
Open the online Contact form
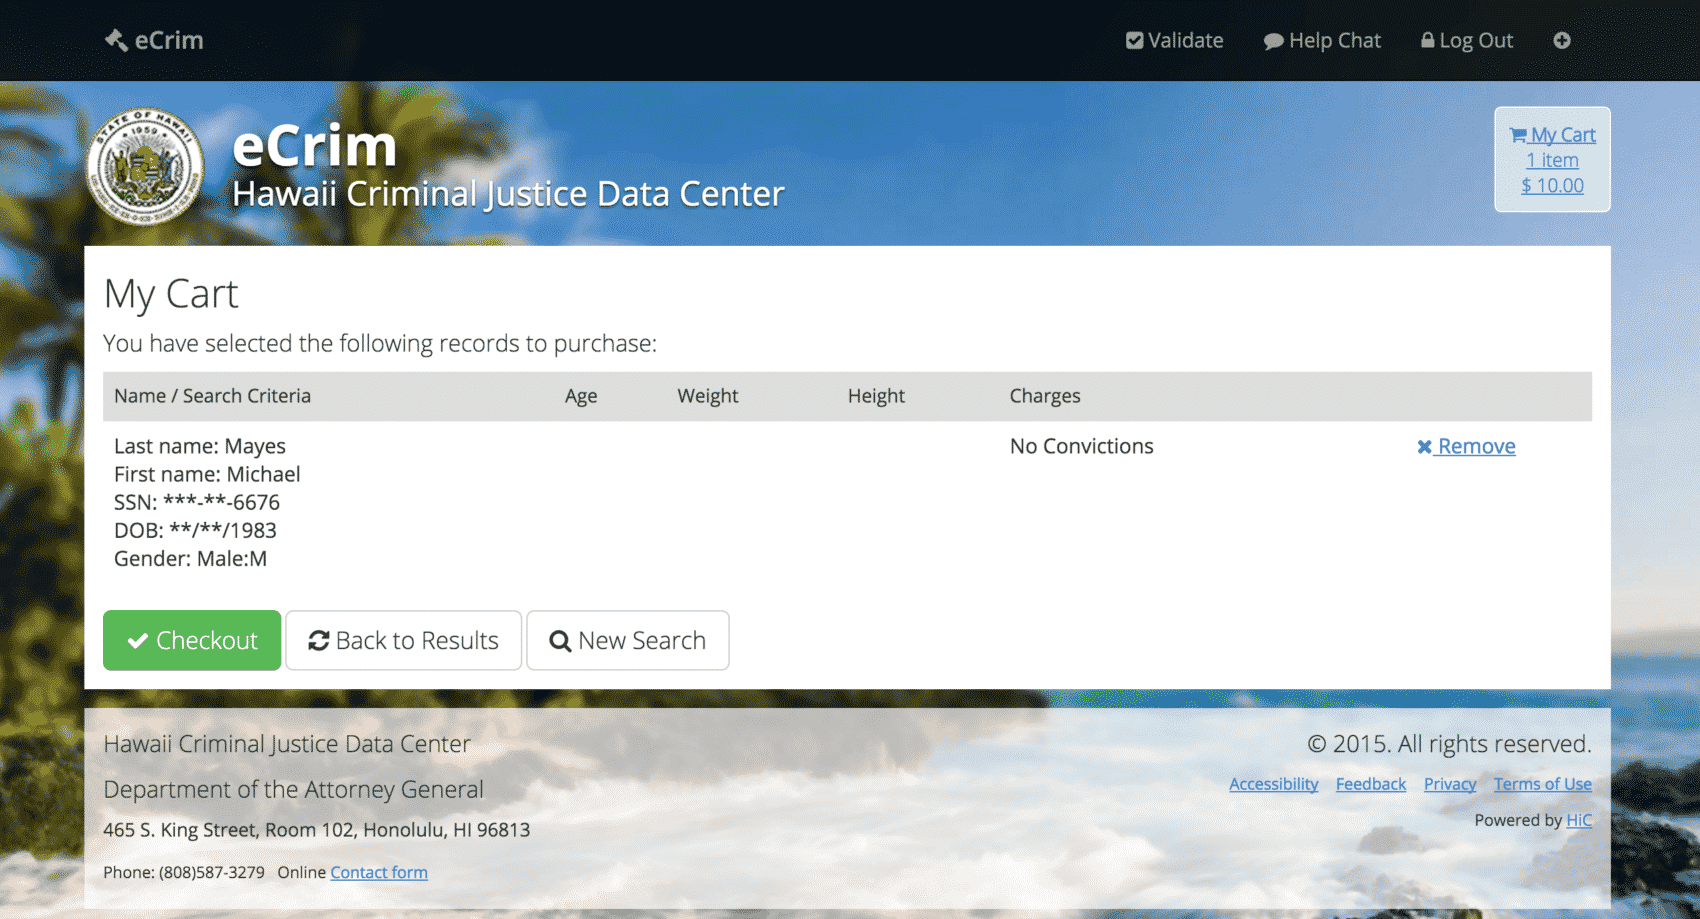[379, 872]
